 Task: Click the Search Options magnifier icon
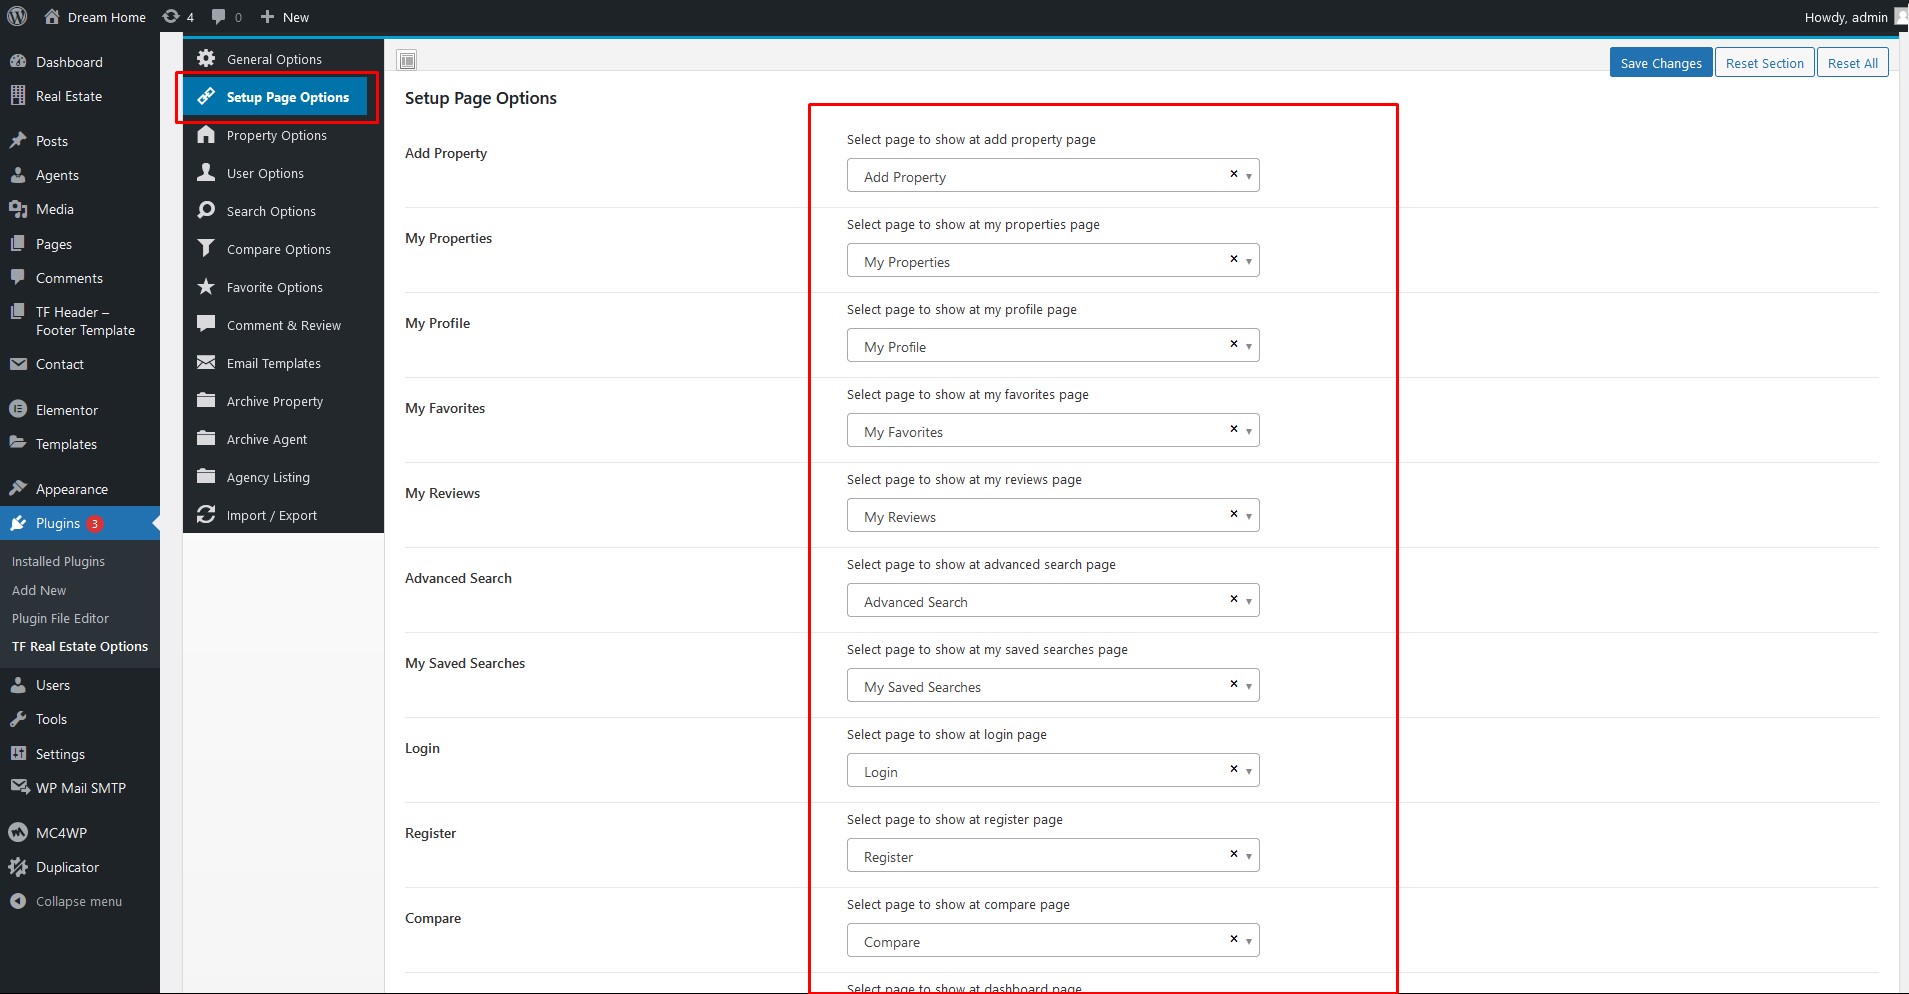(x=206, y=210)
